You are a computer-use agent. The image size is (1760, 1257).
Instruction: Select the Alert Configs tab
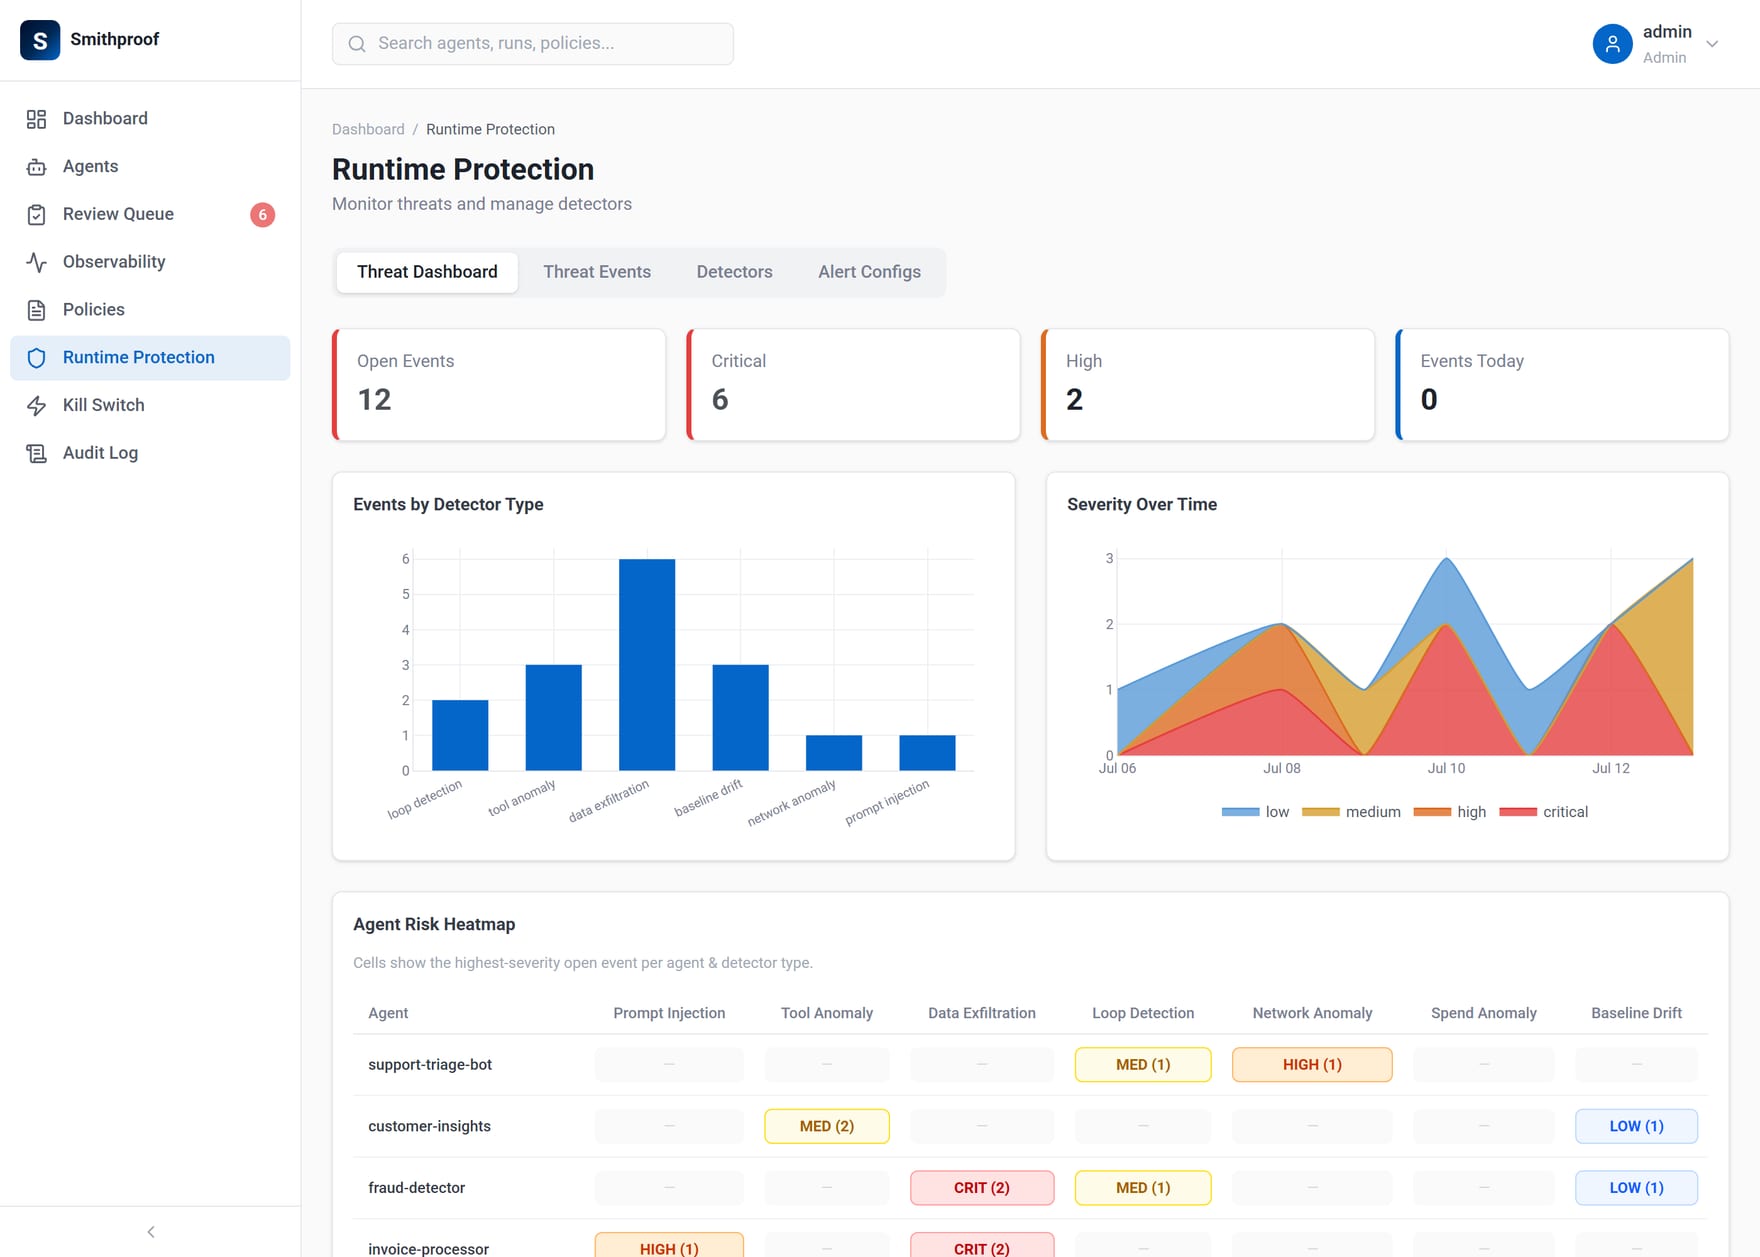(x=869, y=272)
